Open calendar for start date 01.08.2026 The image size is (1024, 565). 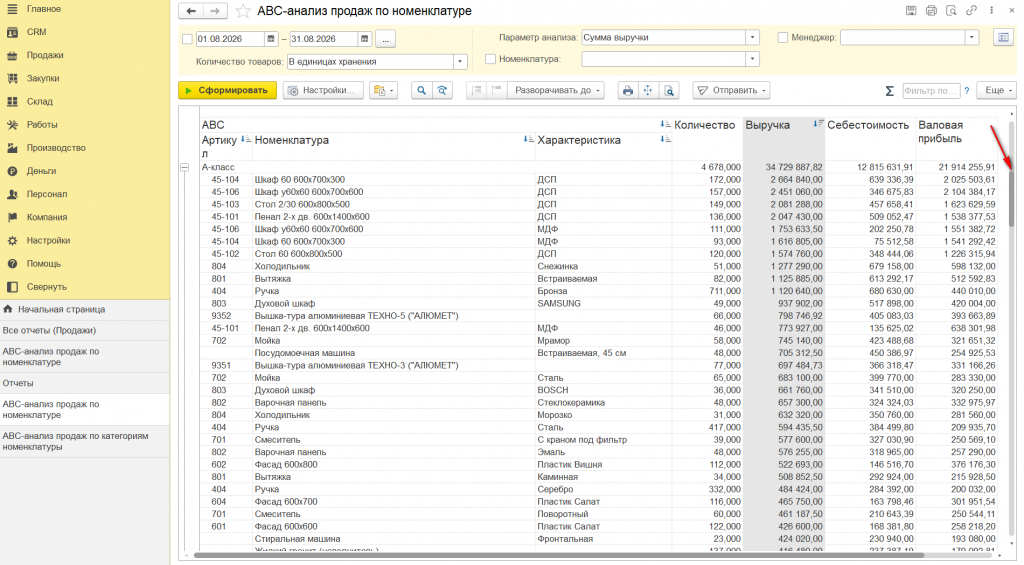[x=271, y=39]
